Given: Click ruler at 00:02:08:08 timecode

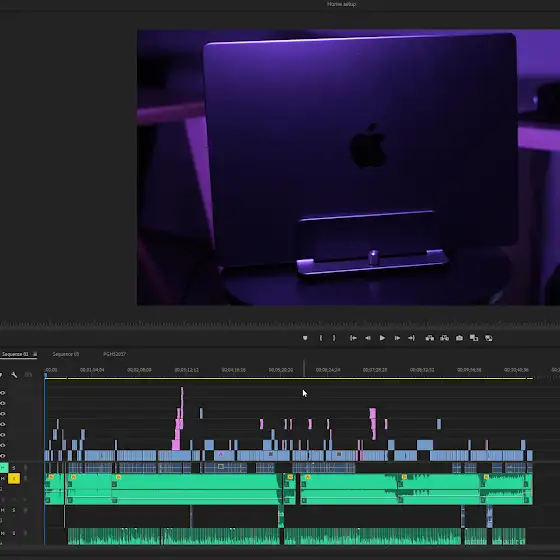Looking at the screenshot, I should [x=139, y=370].
